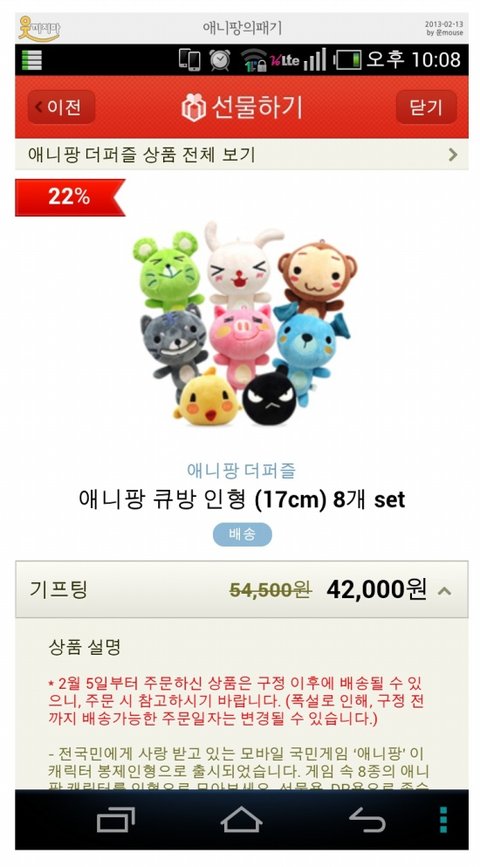
Task: Tap the 애니팡 더퍼즐 brand link
Action: pos(242,471)
